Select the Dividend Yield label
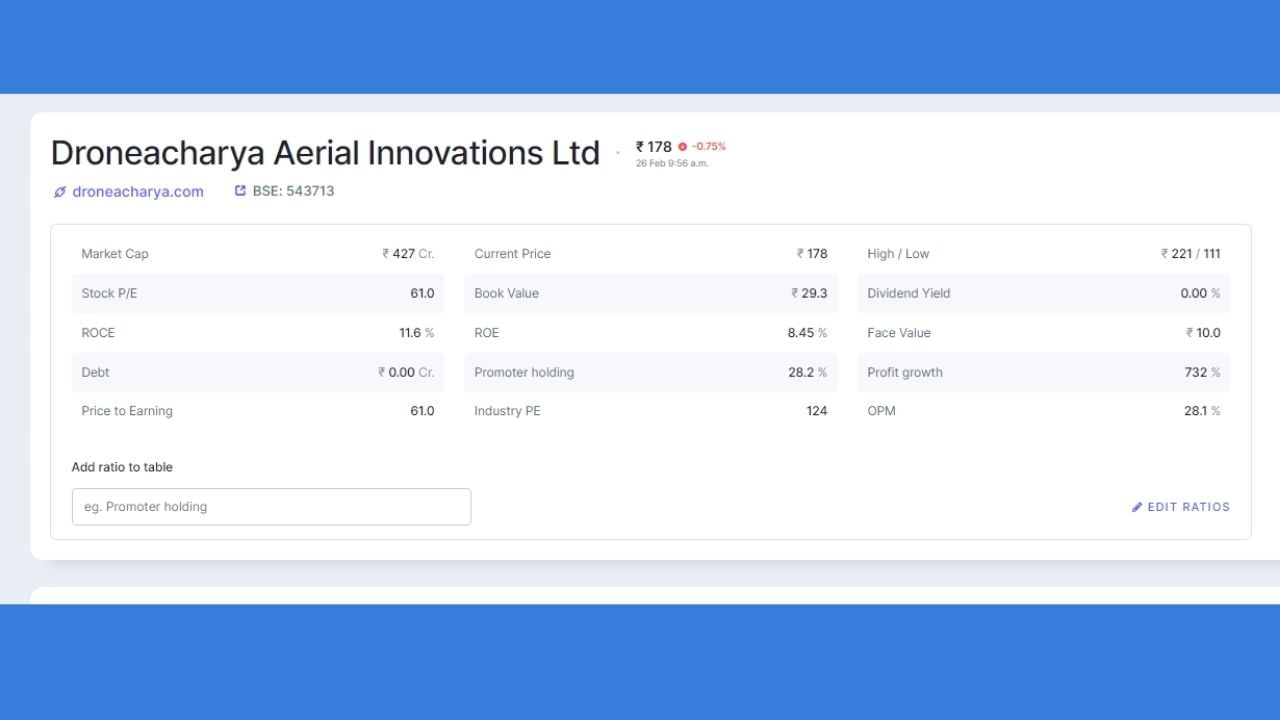The height and width of the screenshot is (720, 1280). point(909,293)
